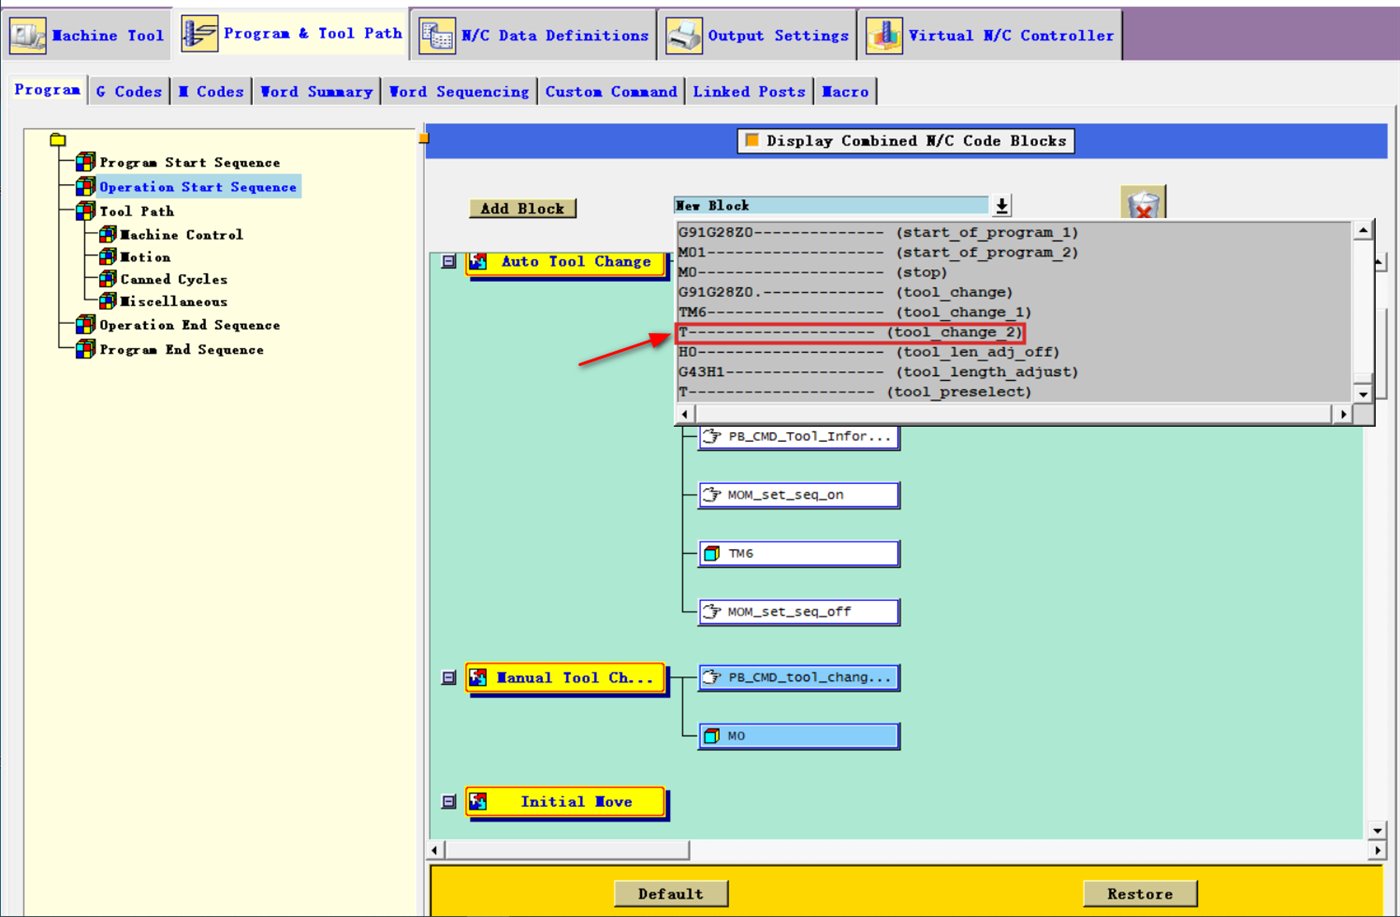The height and width of the screenshot is (917, 1400).
Task: Choose T (tool_change_2) from block list
Action: coord(850,332)
